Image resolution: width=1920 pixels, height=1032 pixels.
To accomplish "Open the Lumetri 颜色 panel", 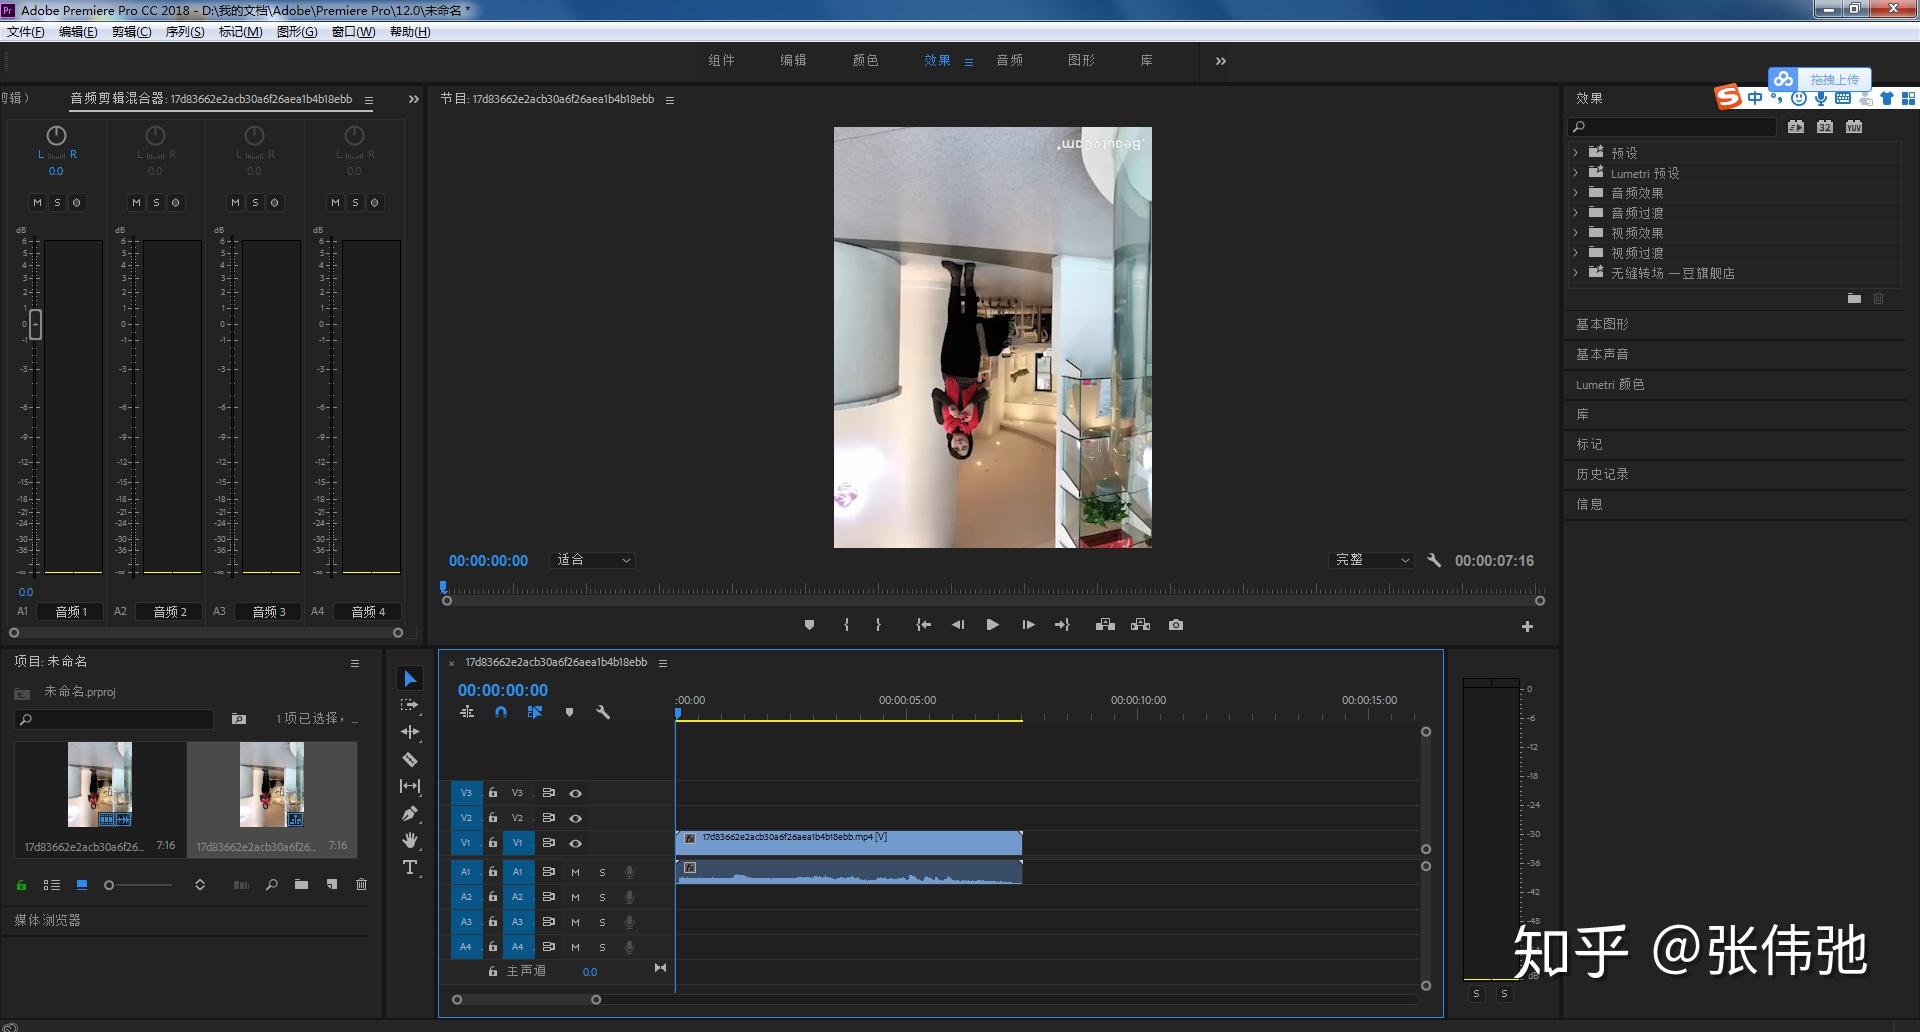I will tap(1610, 384).
